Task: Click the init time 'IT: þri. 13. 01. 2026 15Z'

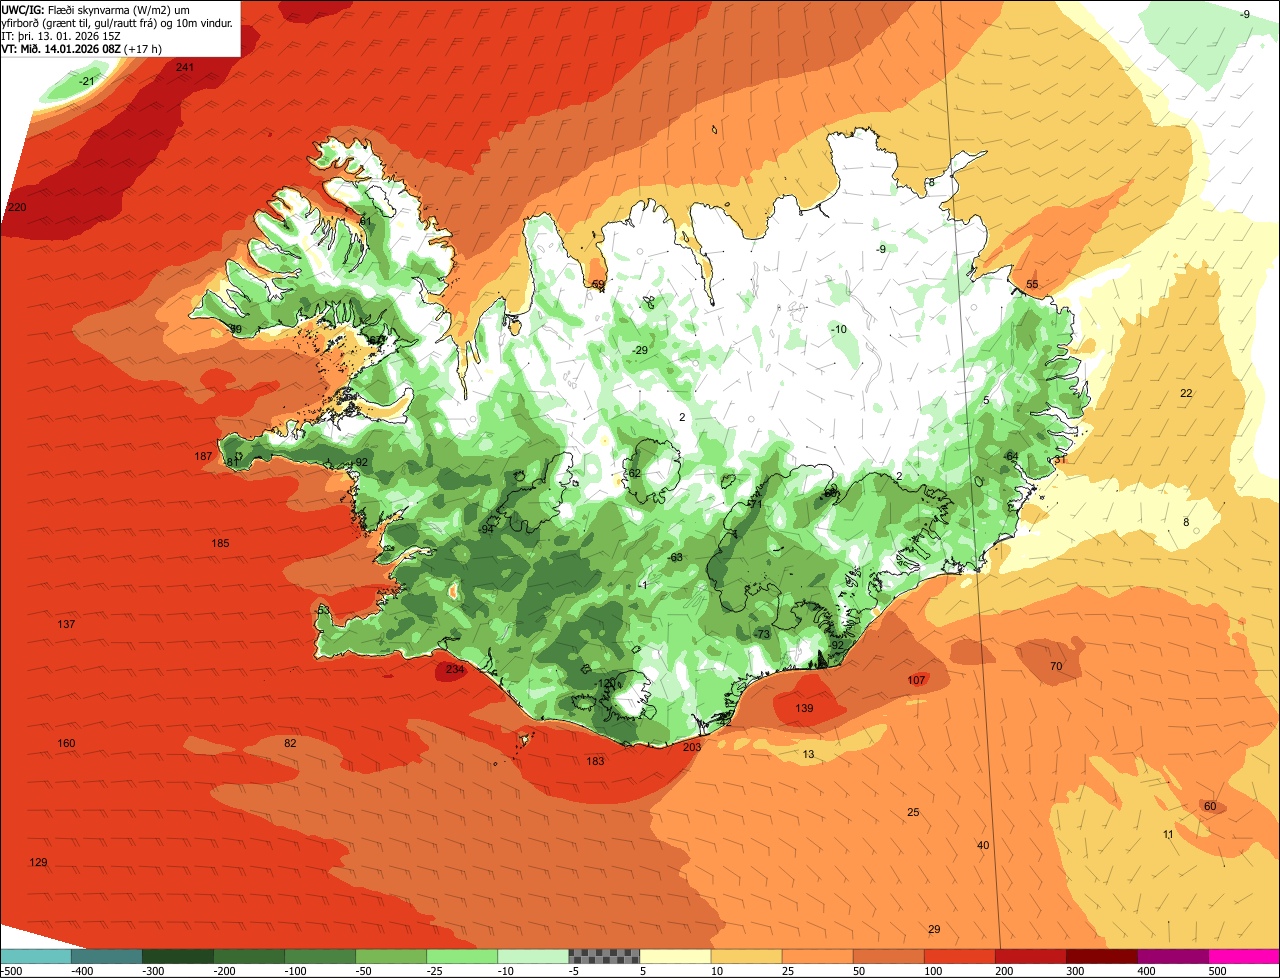Action: 61,35
